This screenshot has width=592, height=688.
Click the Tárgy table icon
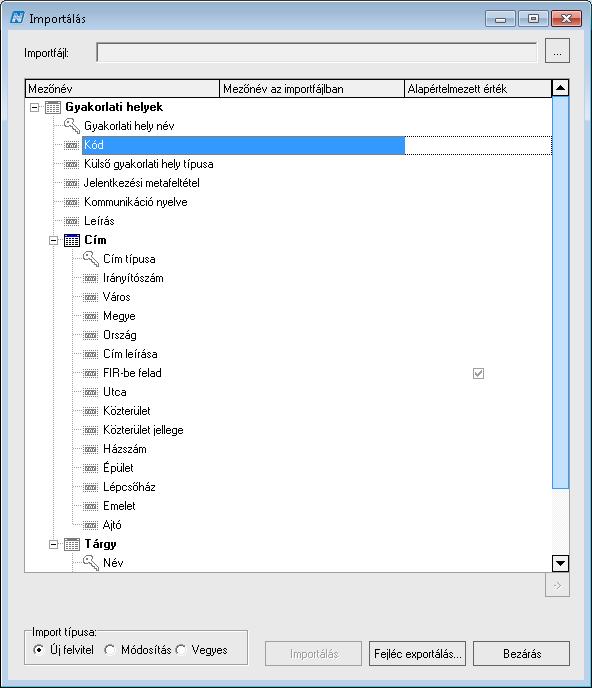click(72, 544)
